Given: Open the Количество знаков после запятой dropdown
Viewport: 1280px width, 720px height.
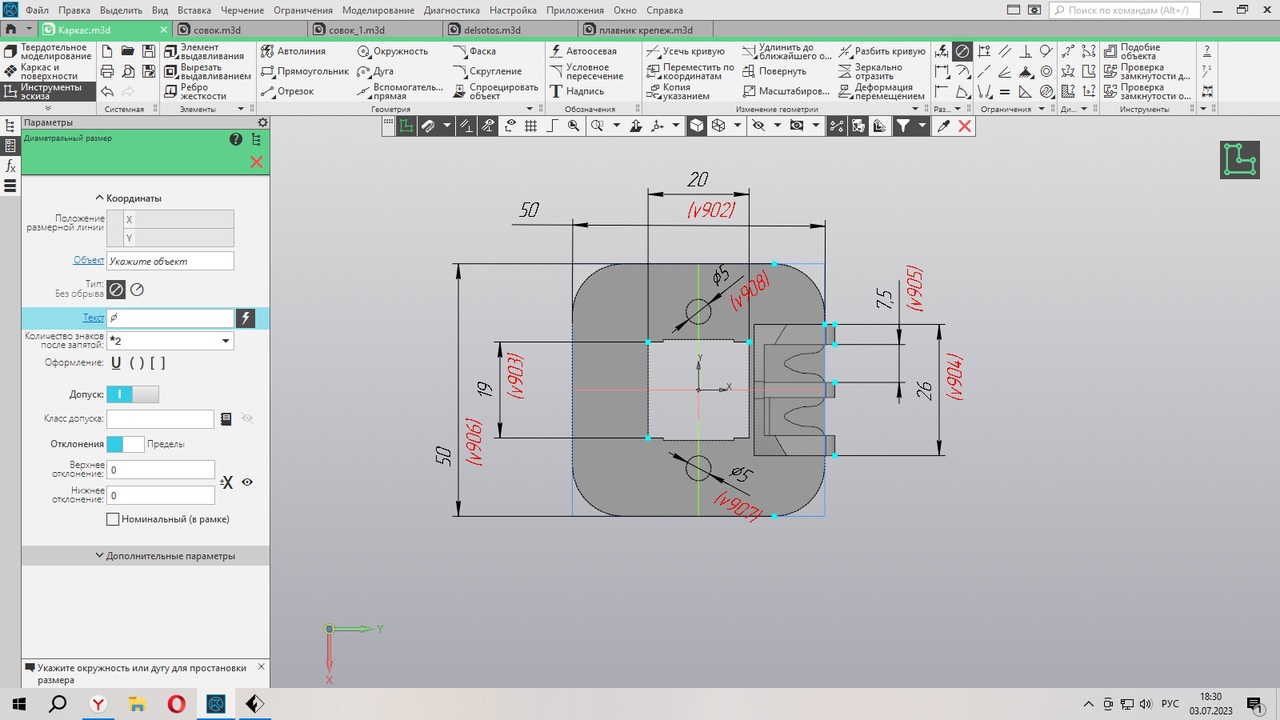Looking at the screenshot, I should click(226, 341).
